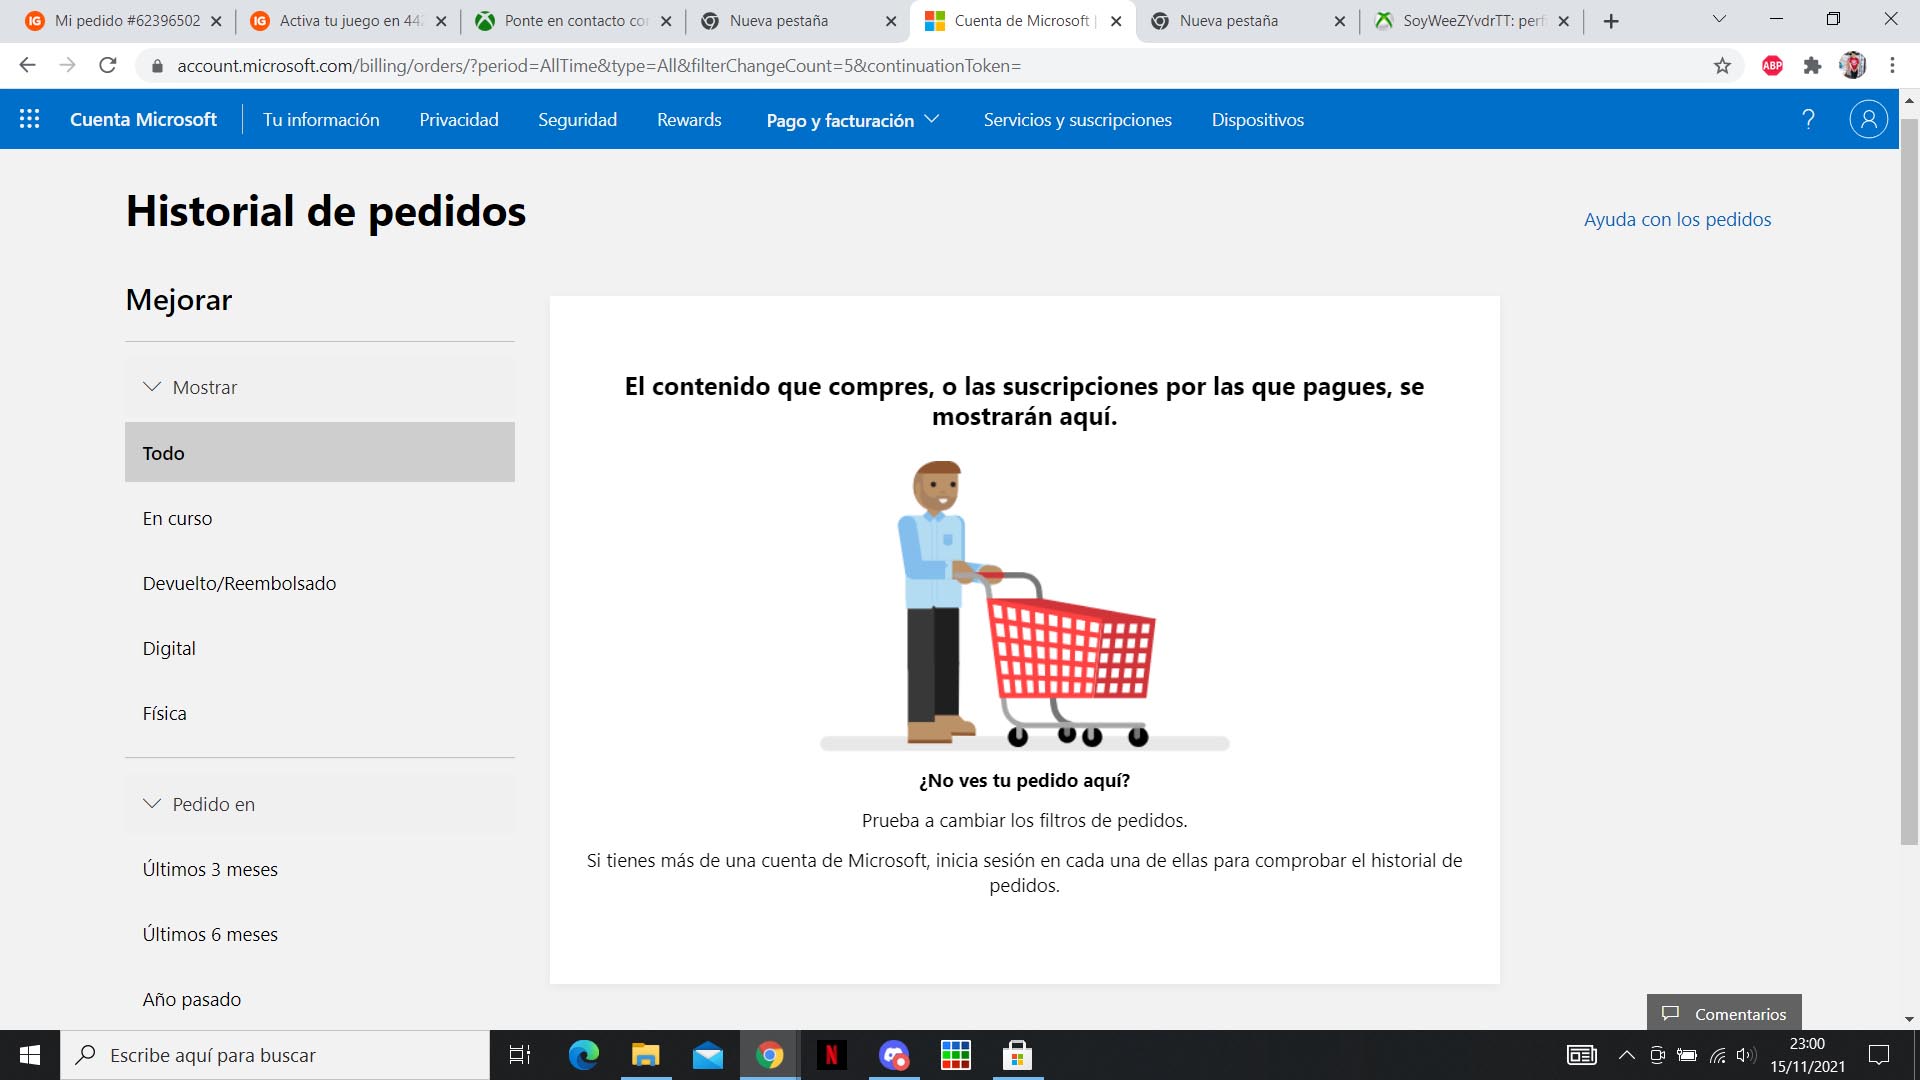The width and height of the screenshot is (1920, 1080).
Task: Collapse the Mostrar filter section
Action: (x=205, y=387)
